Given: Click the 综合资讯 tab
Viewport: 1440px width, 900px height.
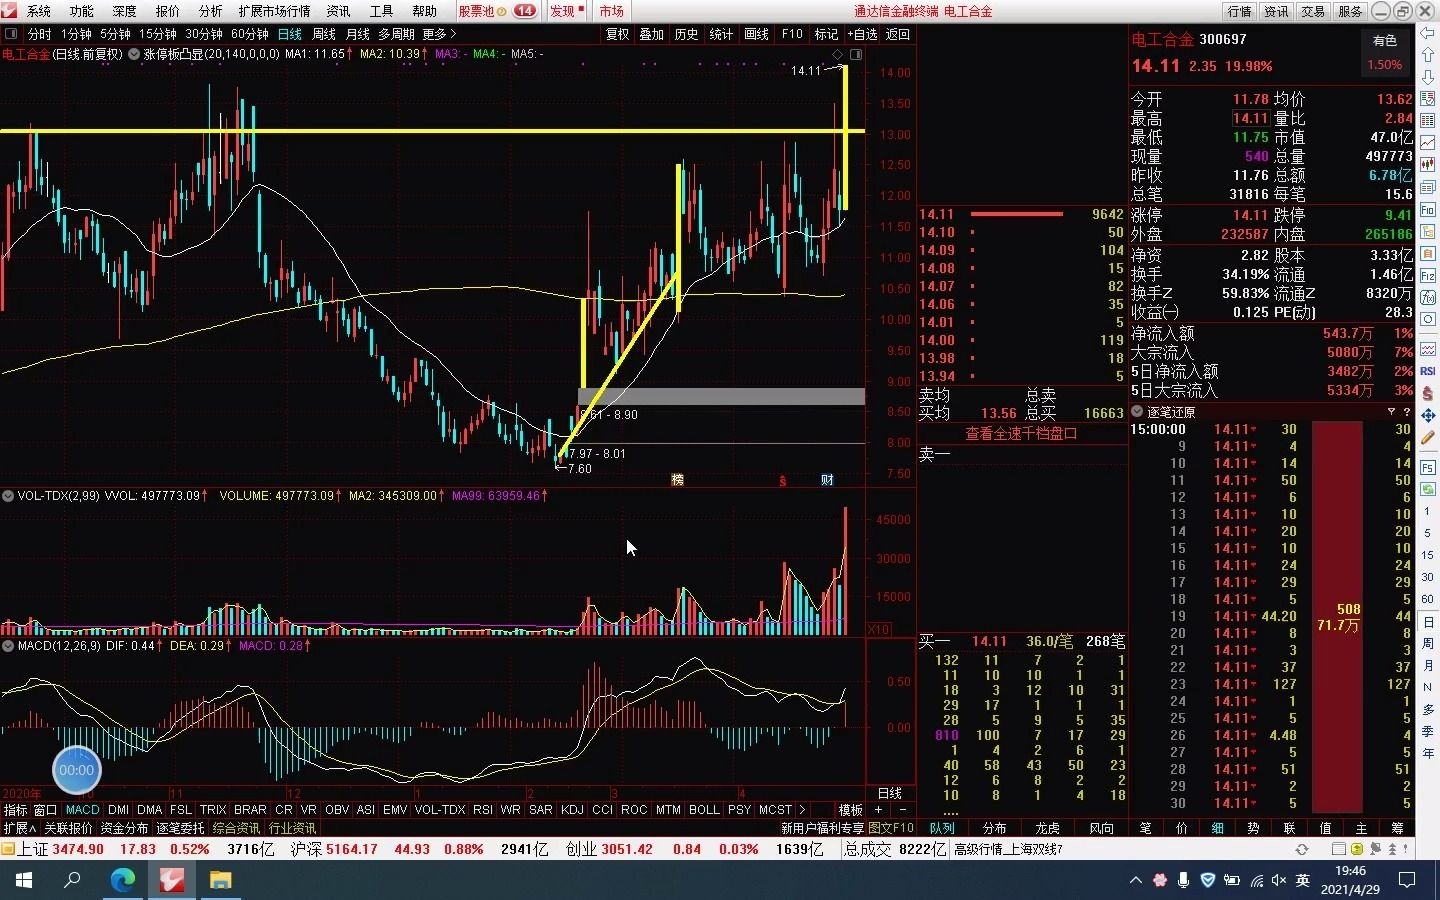Looking at the screenshot, I should pyautogui.click(x=236, y=828).
